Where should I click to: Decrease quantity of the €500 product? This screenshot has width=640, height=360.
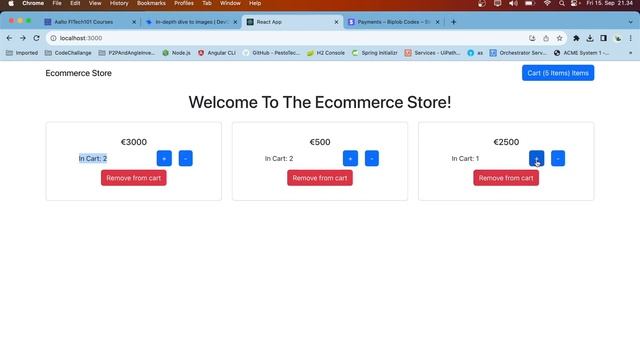372,158
